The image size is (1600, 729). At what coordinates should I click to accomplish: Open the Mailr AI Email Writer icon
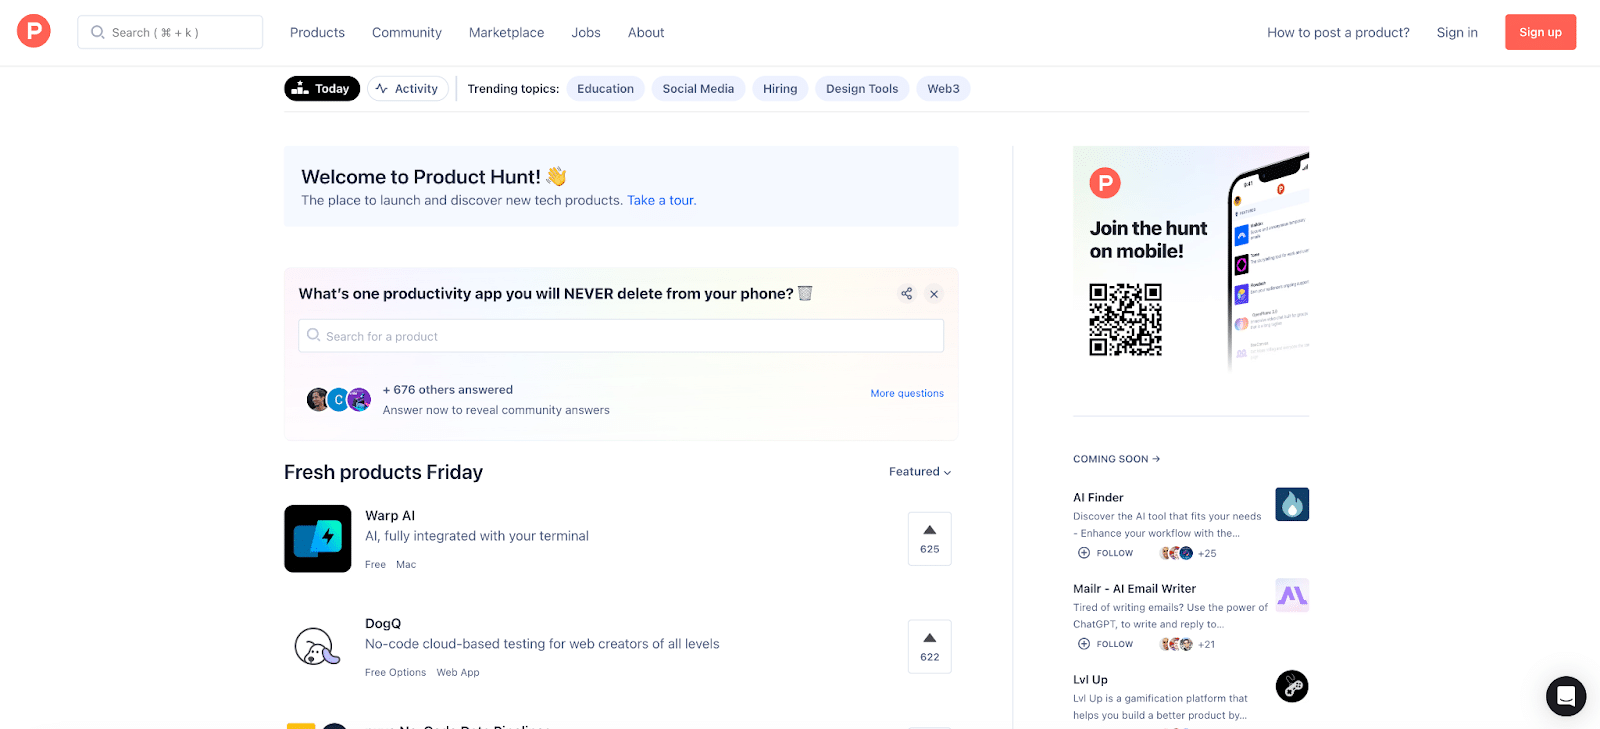click(x=1292, y=595)
